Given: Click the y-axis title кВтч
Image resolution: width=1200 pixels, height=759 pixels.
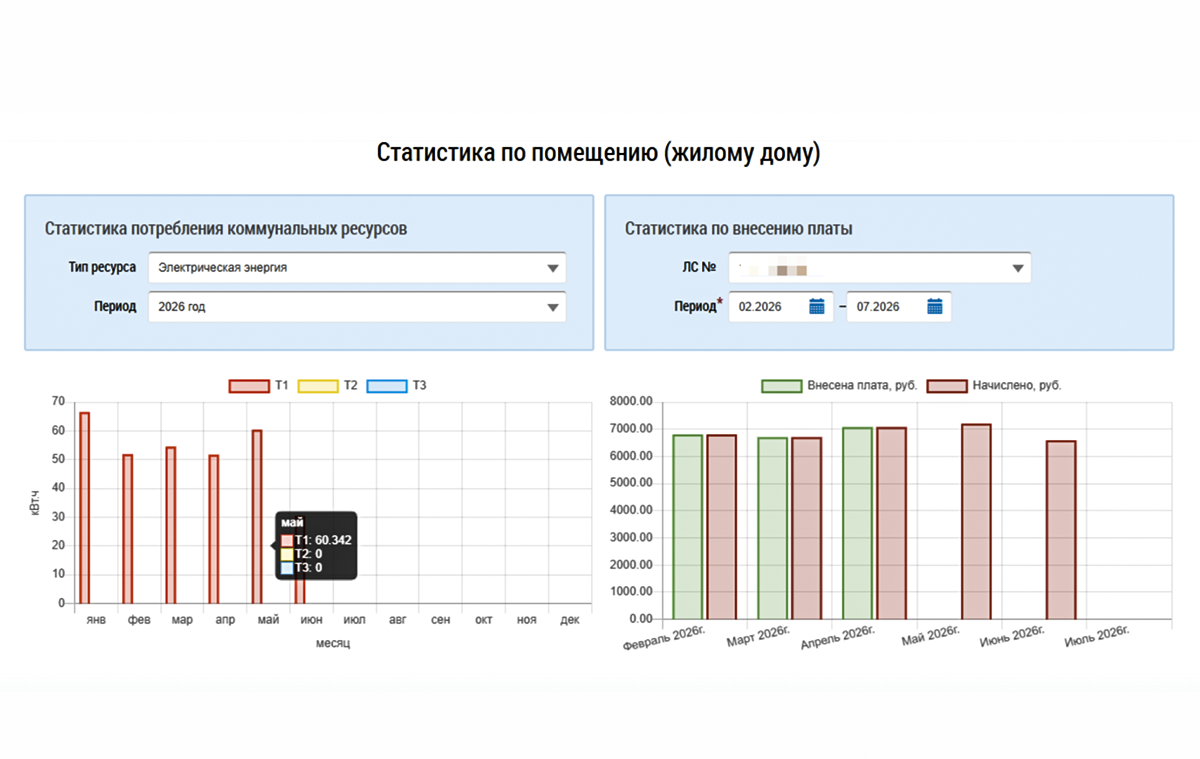Looking at the screenshot, I should point(35,502).
